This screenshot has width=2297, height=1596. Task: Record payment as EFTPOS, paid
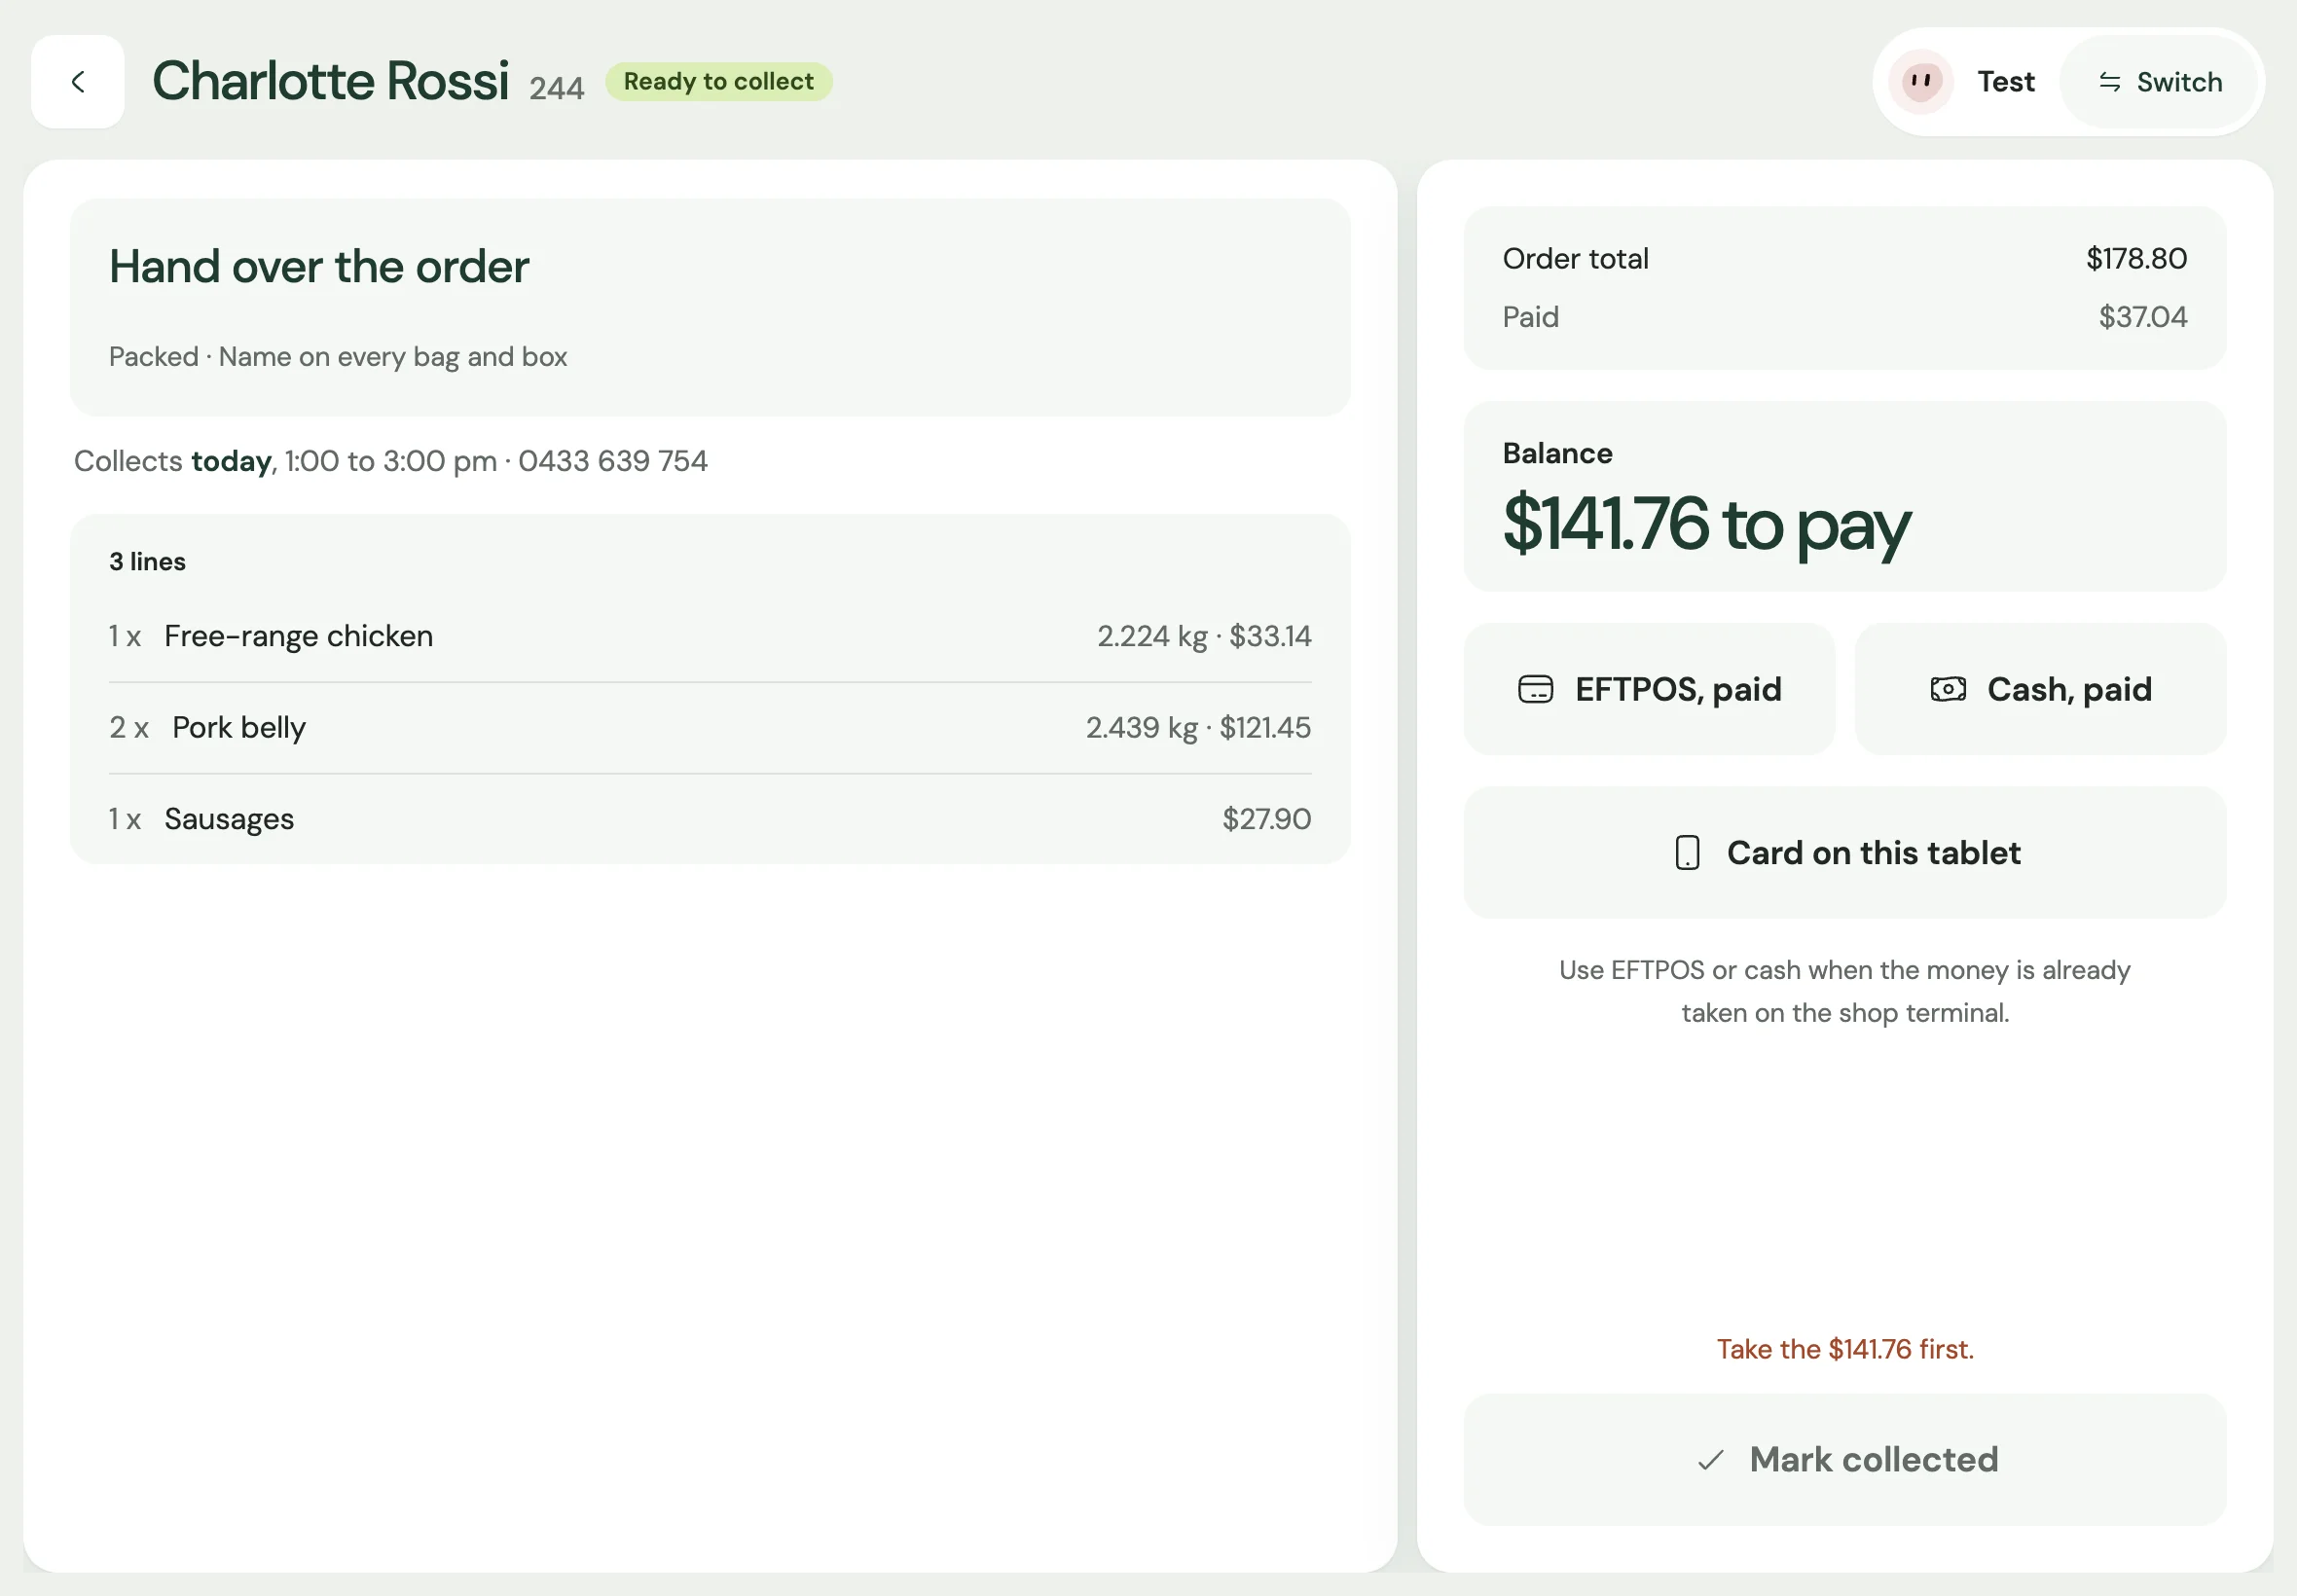(x=1649, y=690)
